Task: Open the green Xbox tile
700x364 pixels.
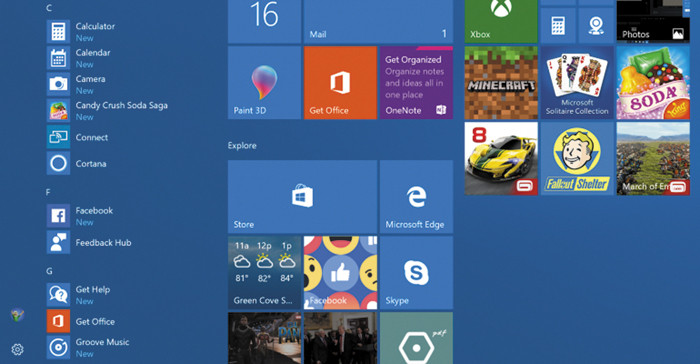Action: click(x=501, y=21)
